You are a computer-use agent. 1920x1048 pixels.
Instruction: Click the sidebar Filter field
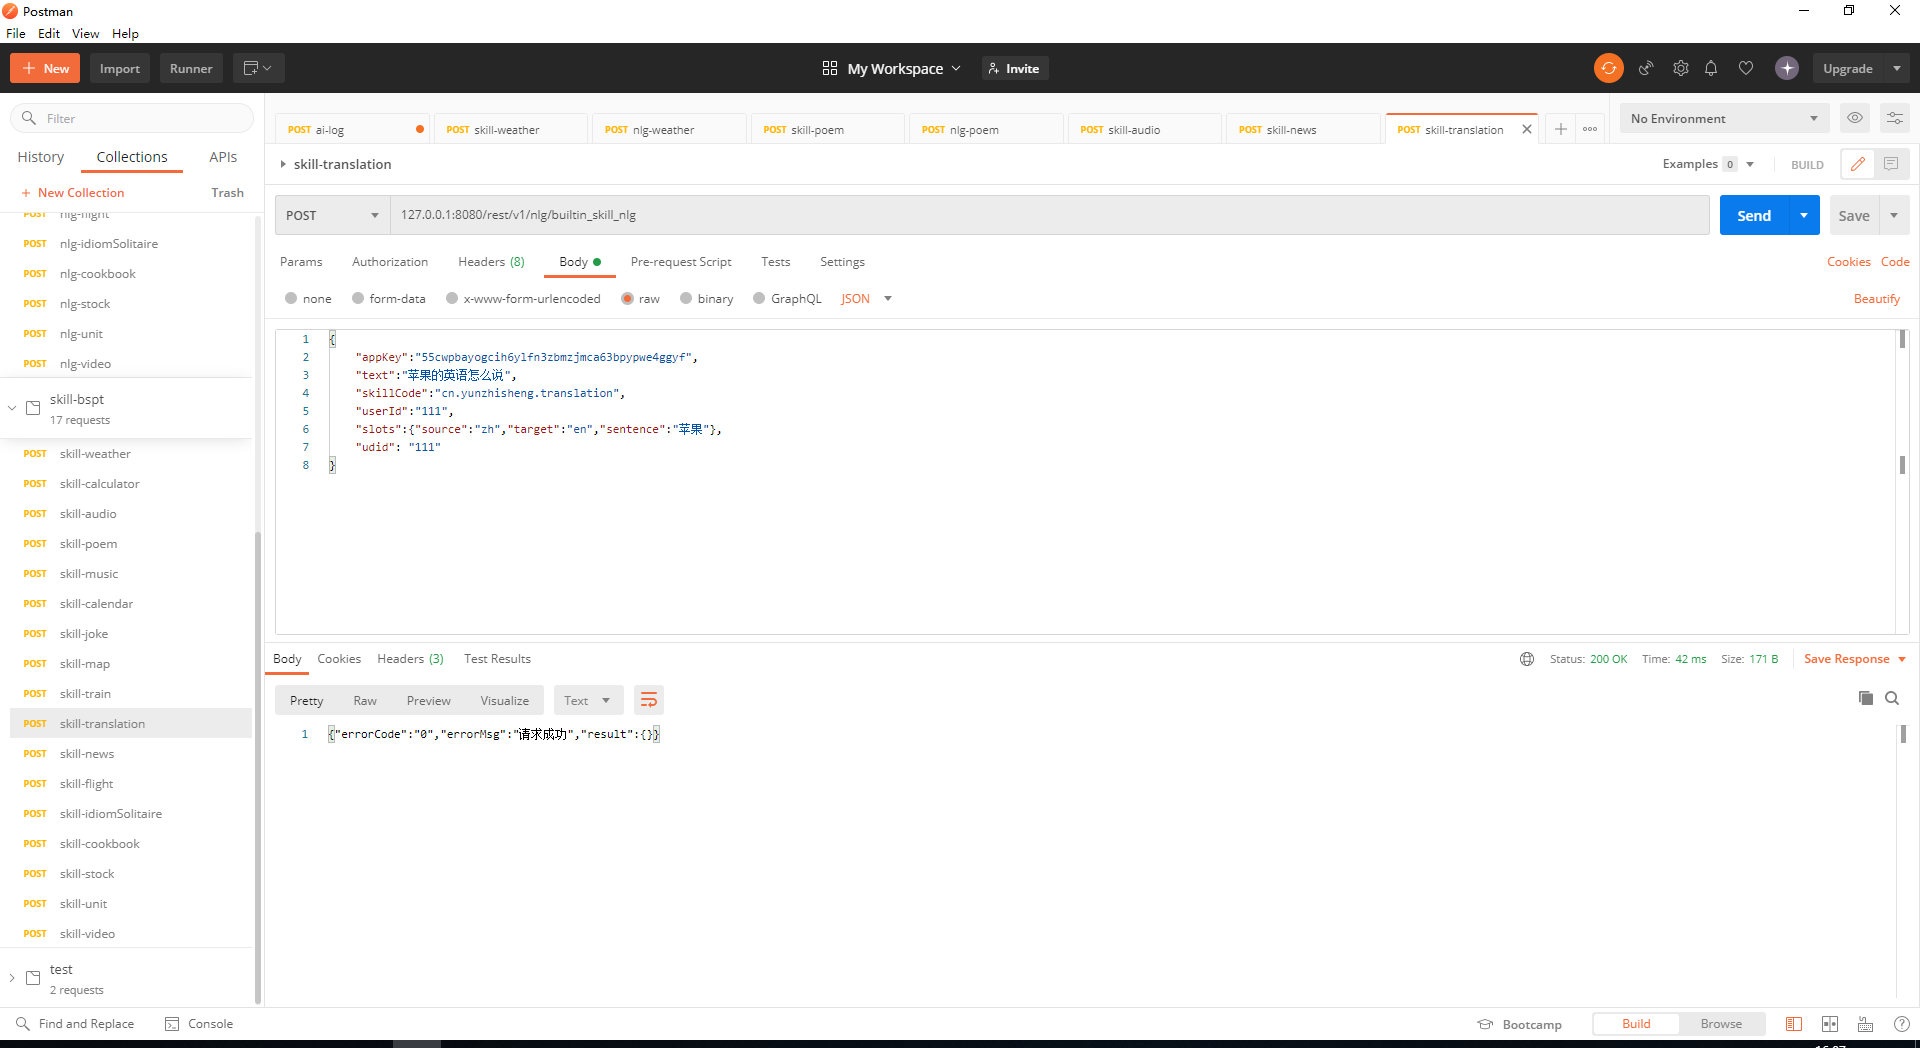[x=132, y=118]
